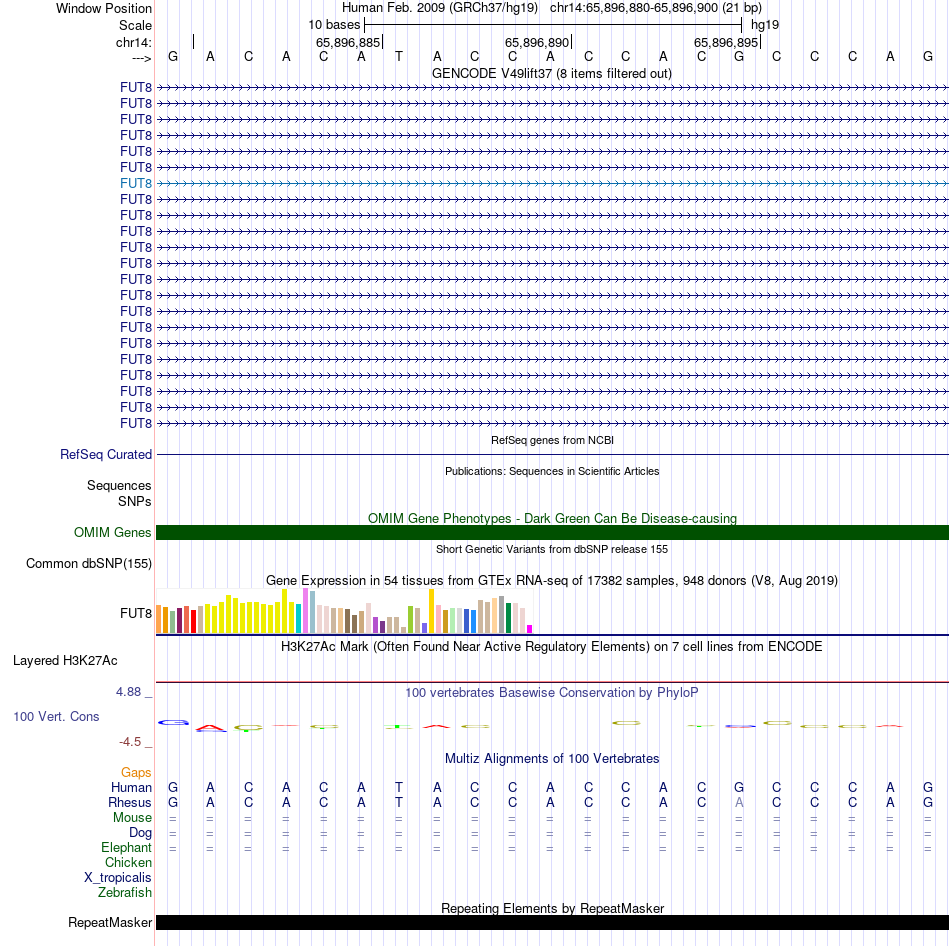
Task: Click the GENCODE V49lift37 track title
Action: pos(552,73)
